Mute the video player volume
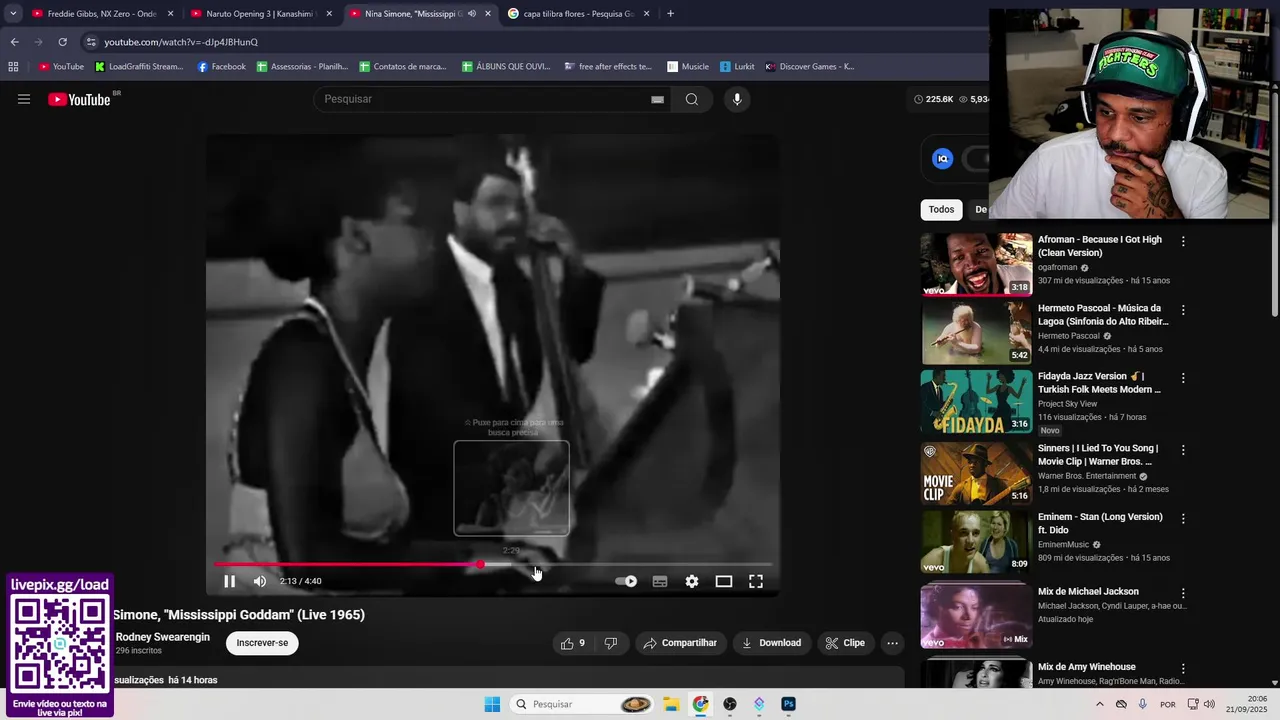1280x720 pixels. 260,581
